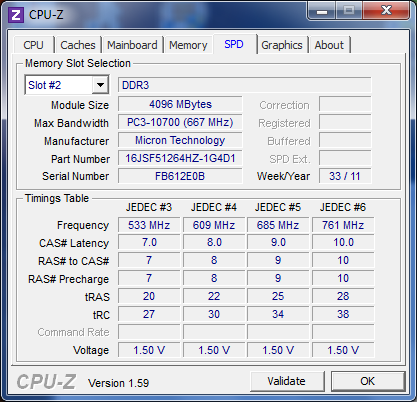This screenshot has height=402, width=417.
Task: Click the empty Correction field
Action: (345, 104)
